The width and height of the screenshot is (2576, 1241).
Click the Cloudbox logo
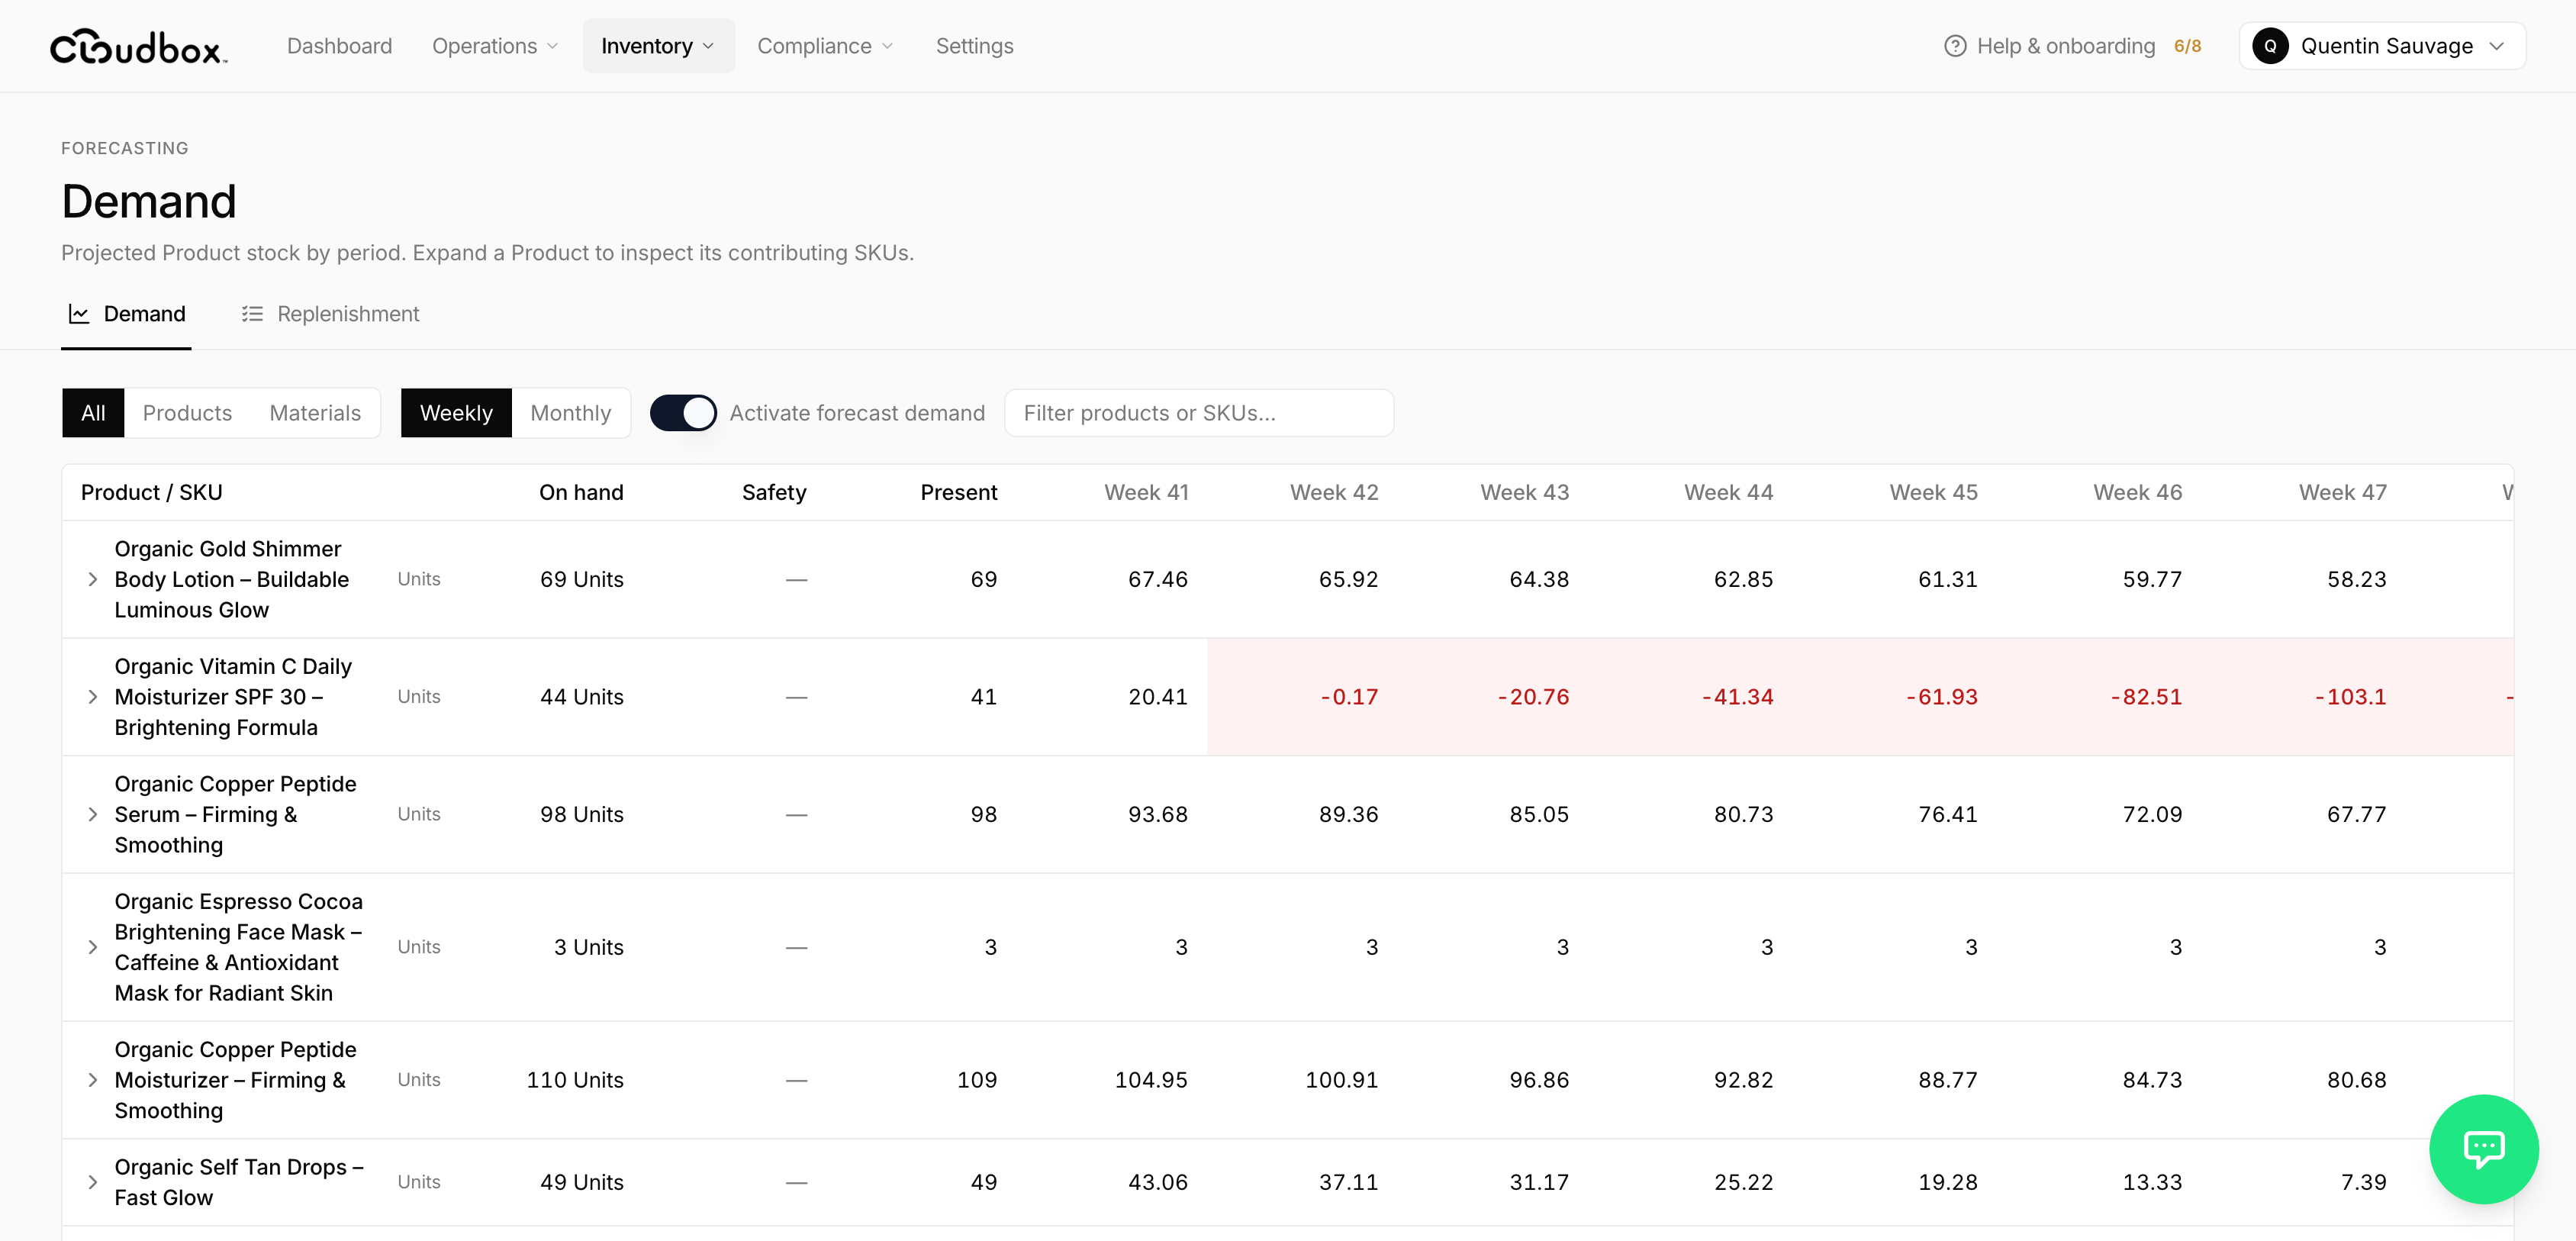pos(139,46)
